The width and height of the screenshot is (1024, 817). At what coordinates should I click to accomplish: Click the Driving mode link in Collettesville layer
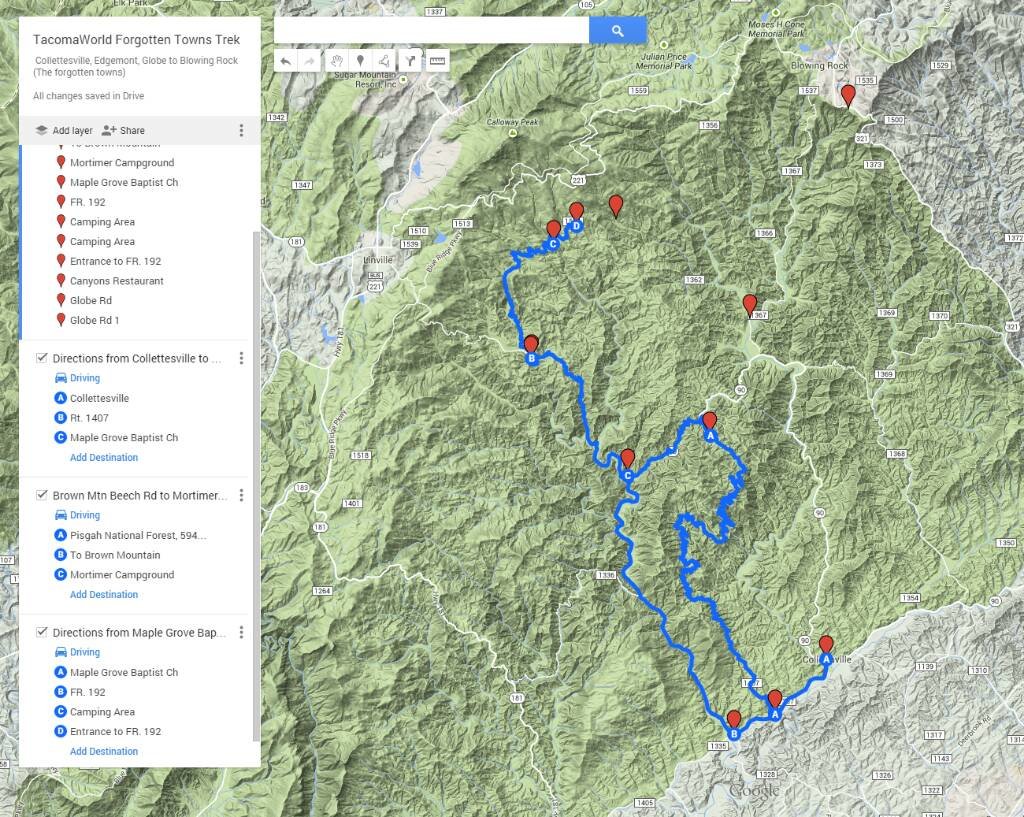tap(85, 377)
